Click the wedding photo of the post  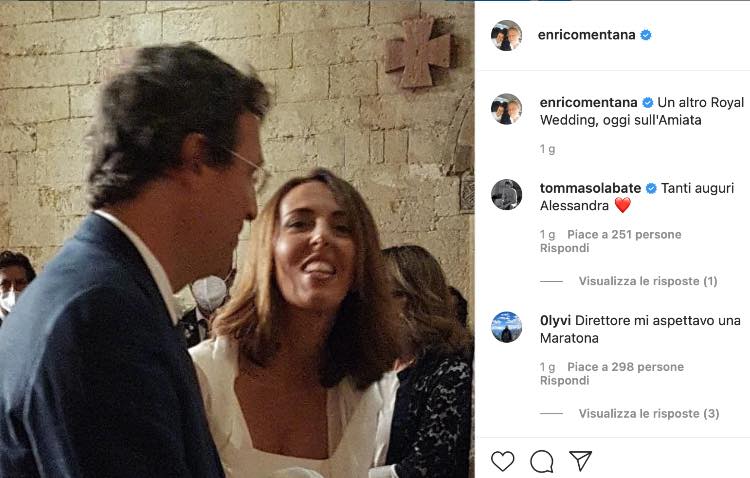pyautogui.click(x=237, y=239)
